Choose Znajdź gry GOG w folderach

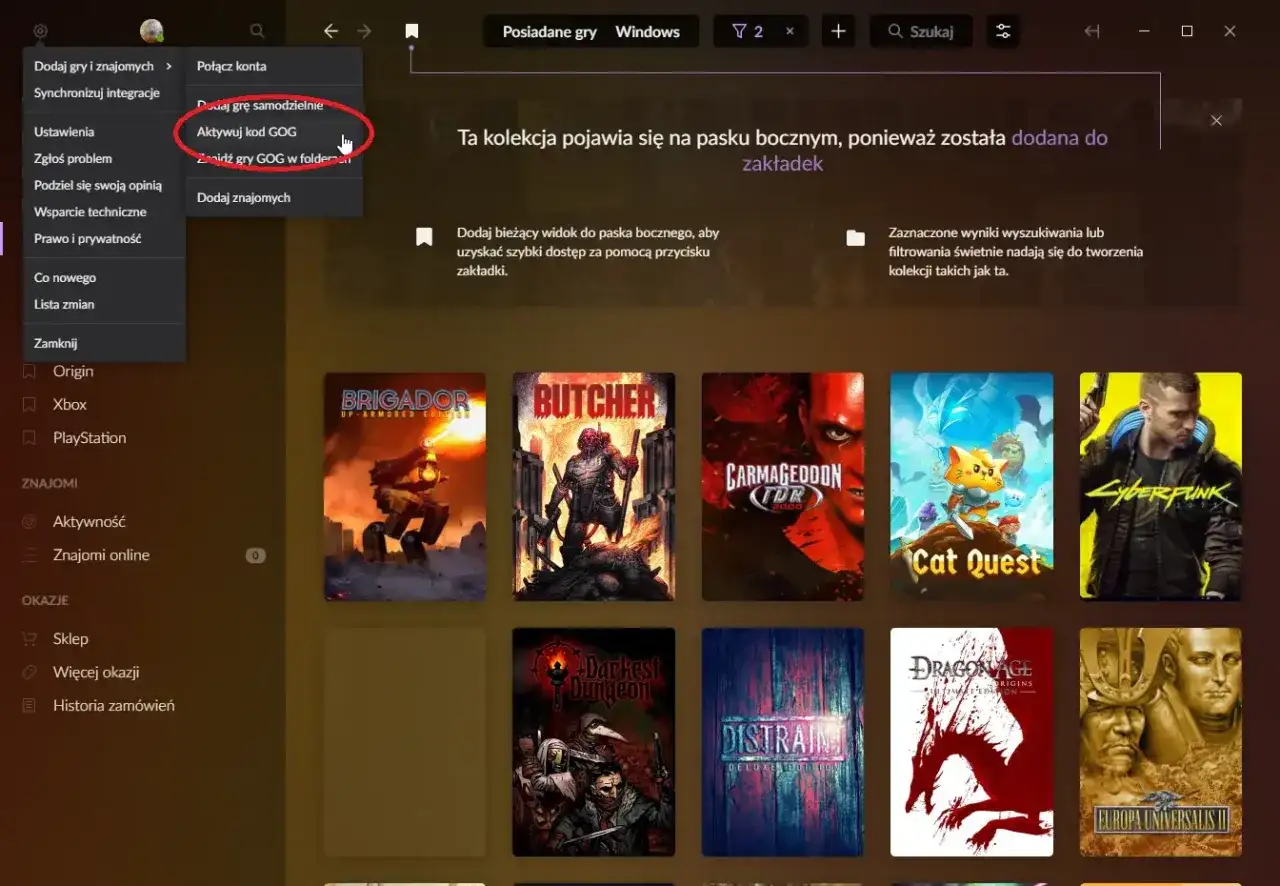pos(274,158)
